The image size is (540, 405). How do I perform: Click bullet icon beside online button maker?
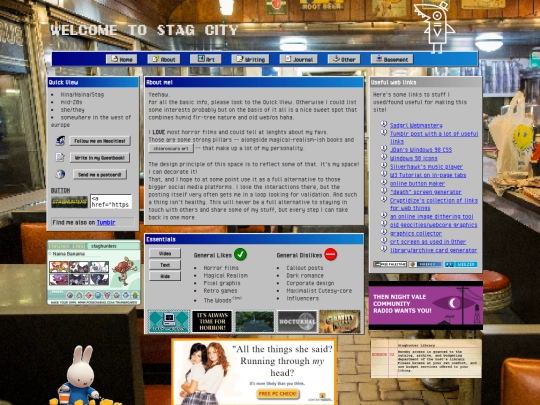[384, 182]
